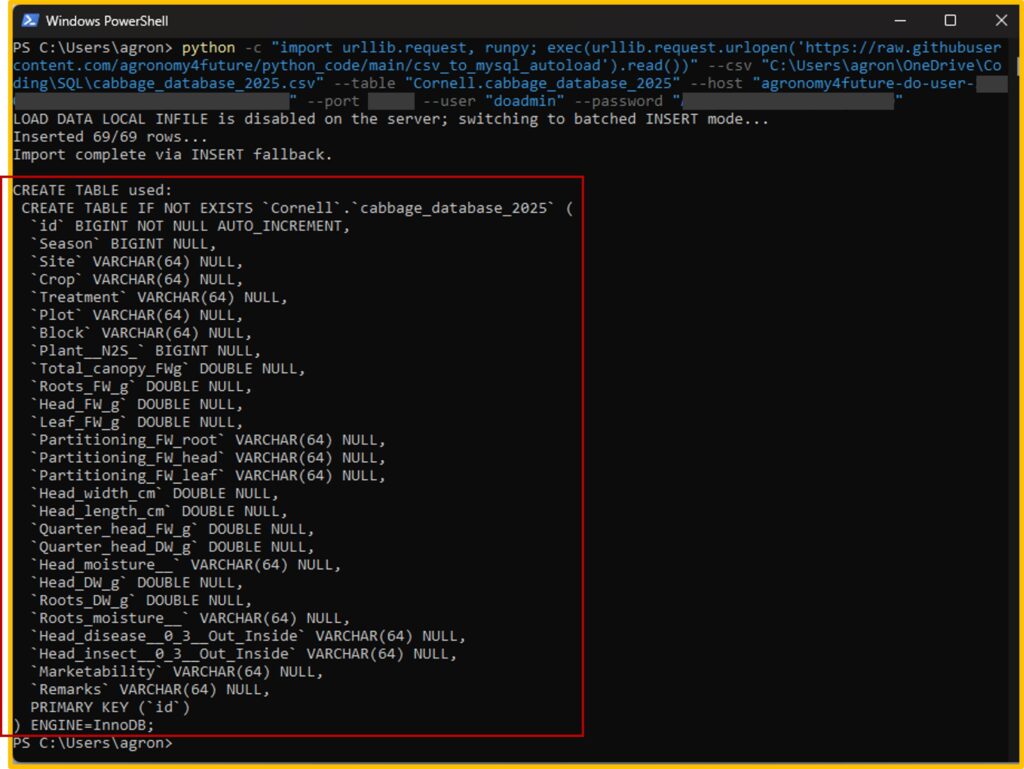
Task: Click the word 'python' in the command
Action: 208,48
